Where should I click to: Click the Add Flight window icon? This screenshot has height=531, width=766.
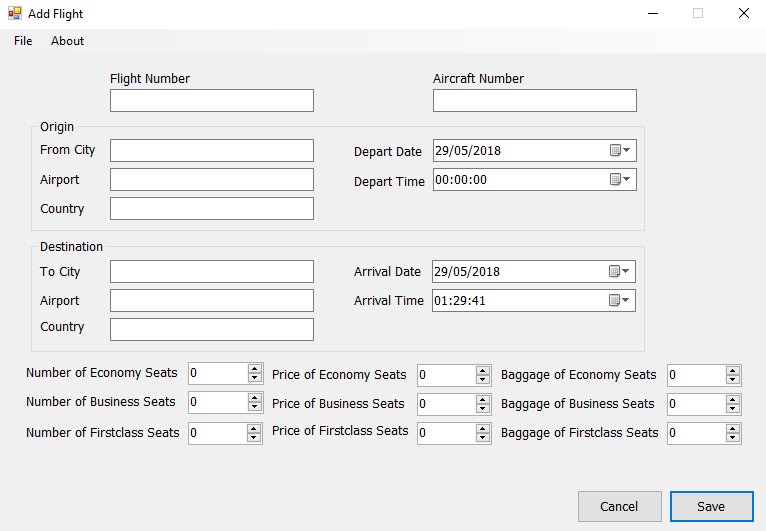[14, 14]
